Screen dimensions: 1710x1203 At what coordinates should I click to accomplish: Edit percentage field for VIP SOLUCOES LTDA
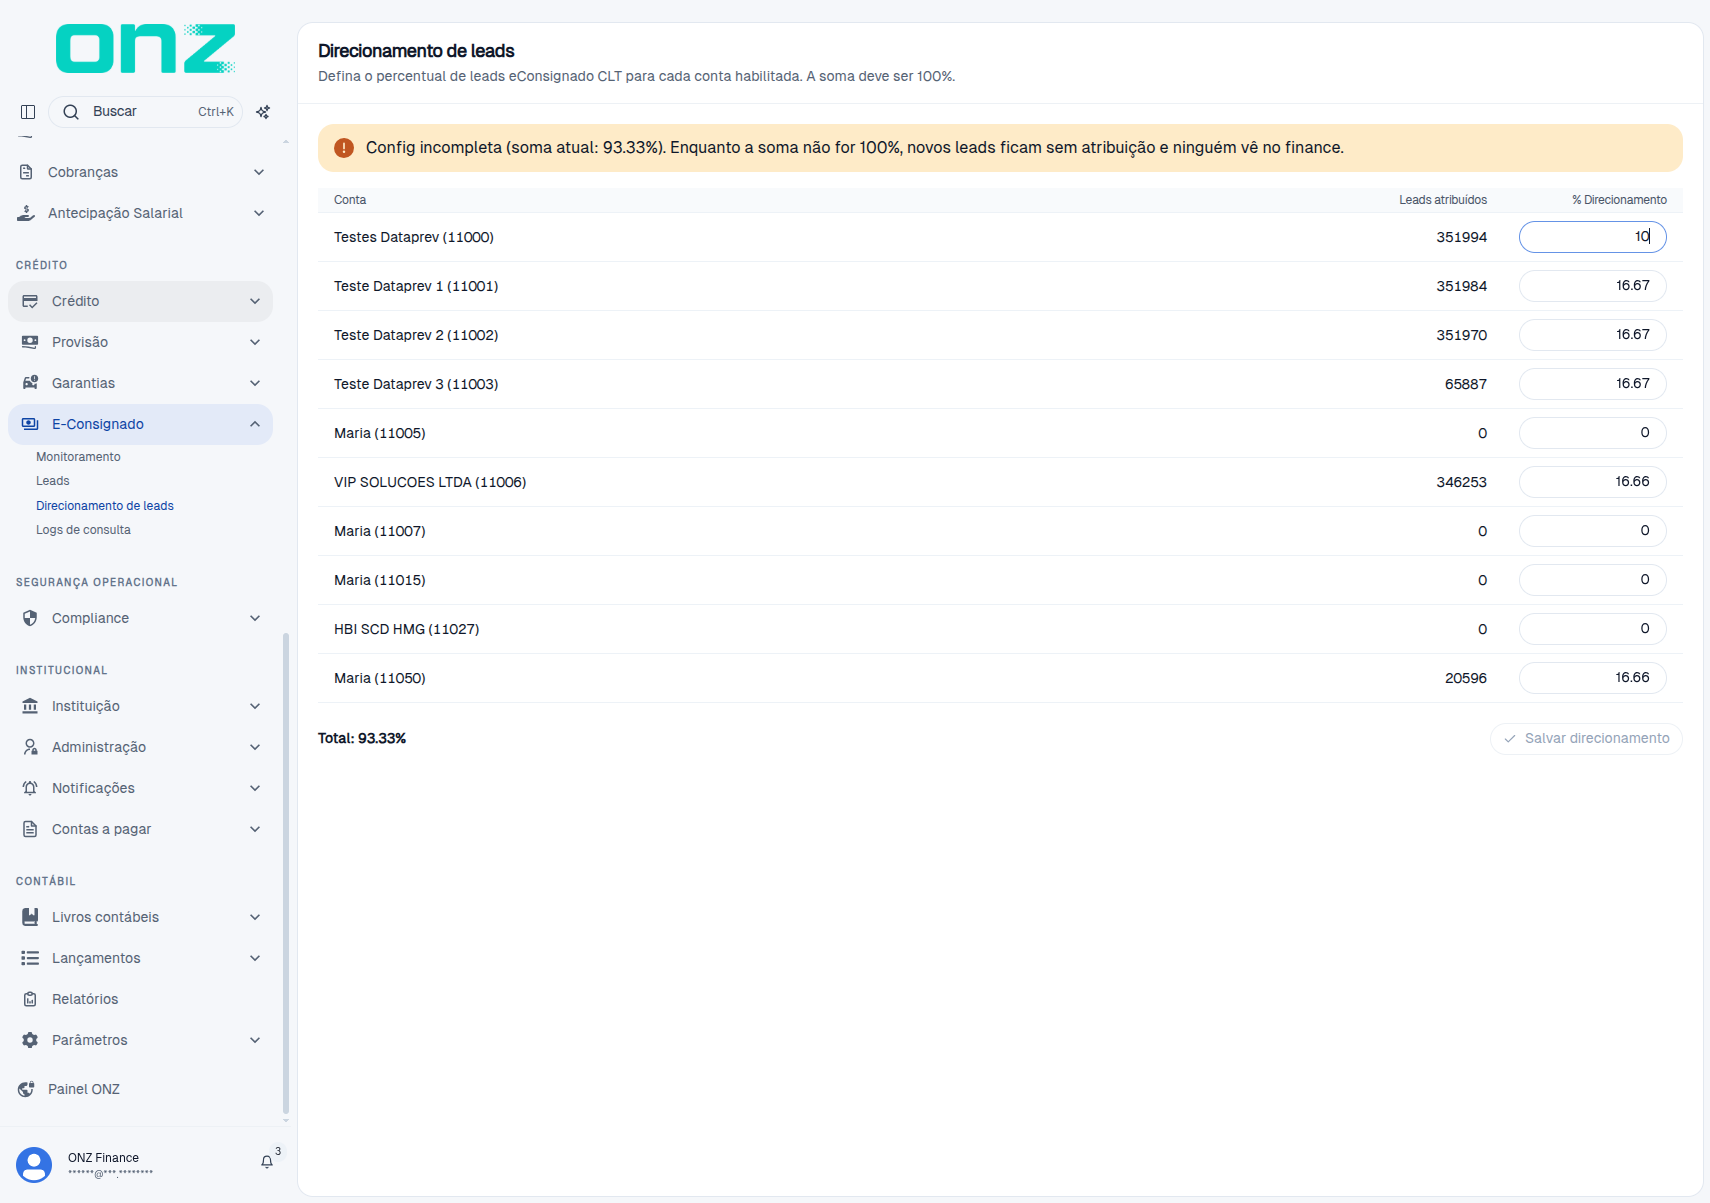click(1592, 482)
